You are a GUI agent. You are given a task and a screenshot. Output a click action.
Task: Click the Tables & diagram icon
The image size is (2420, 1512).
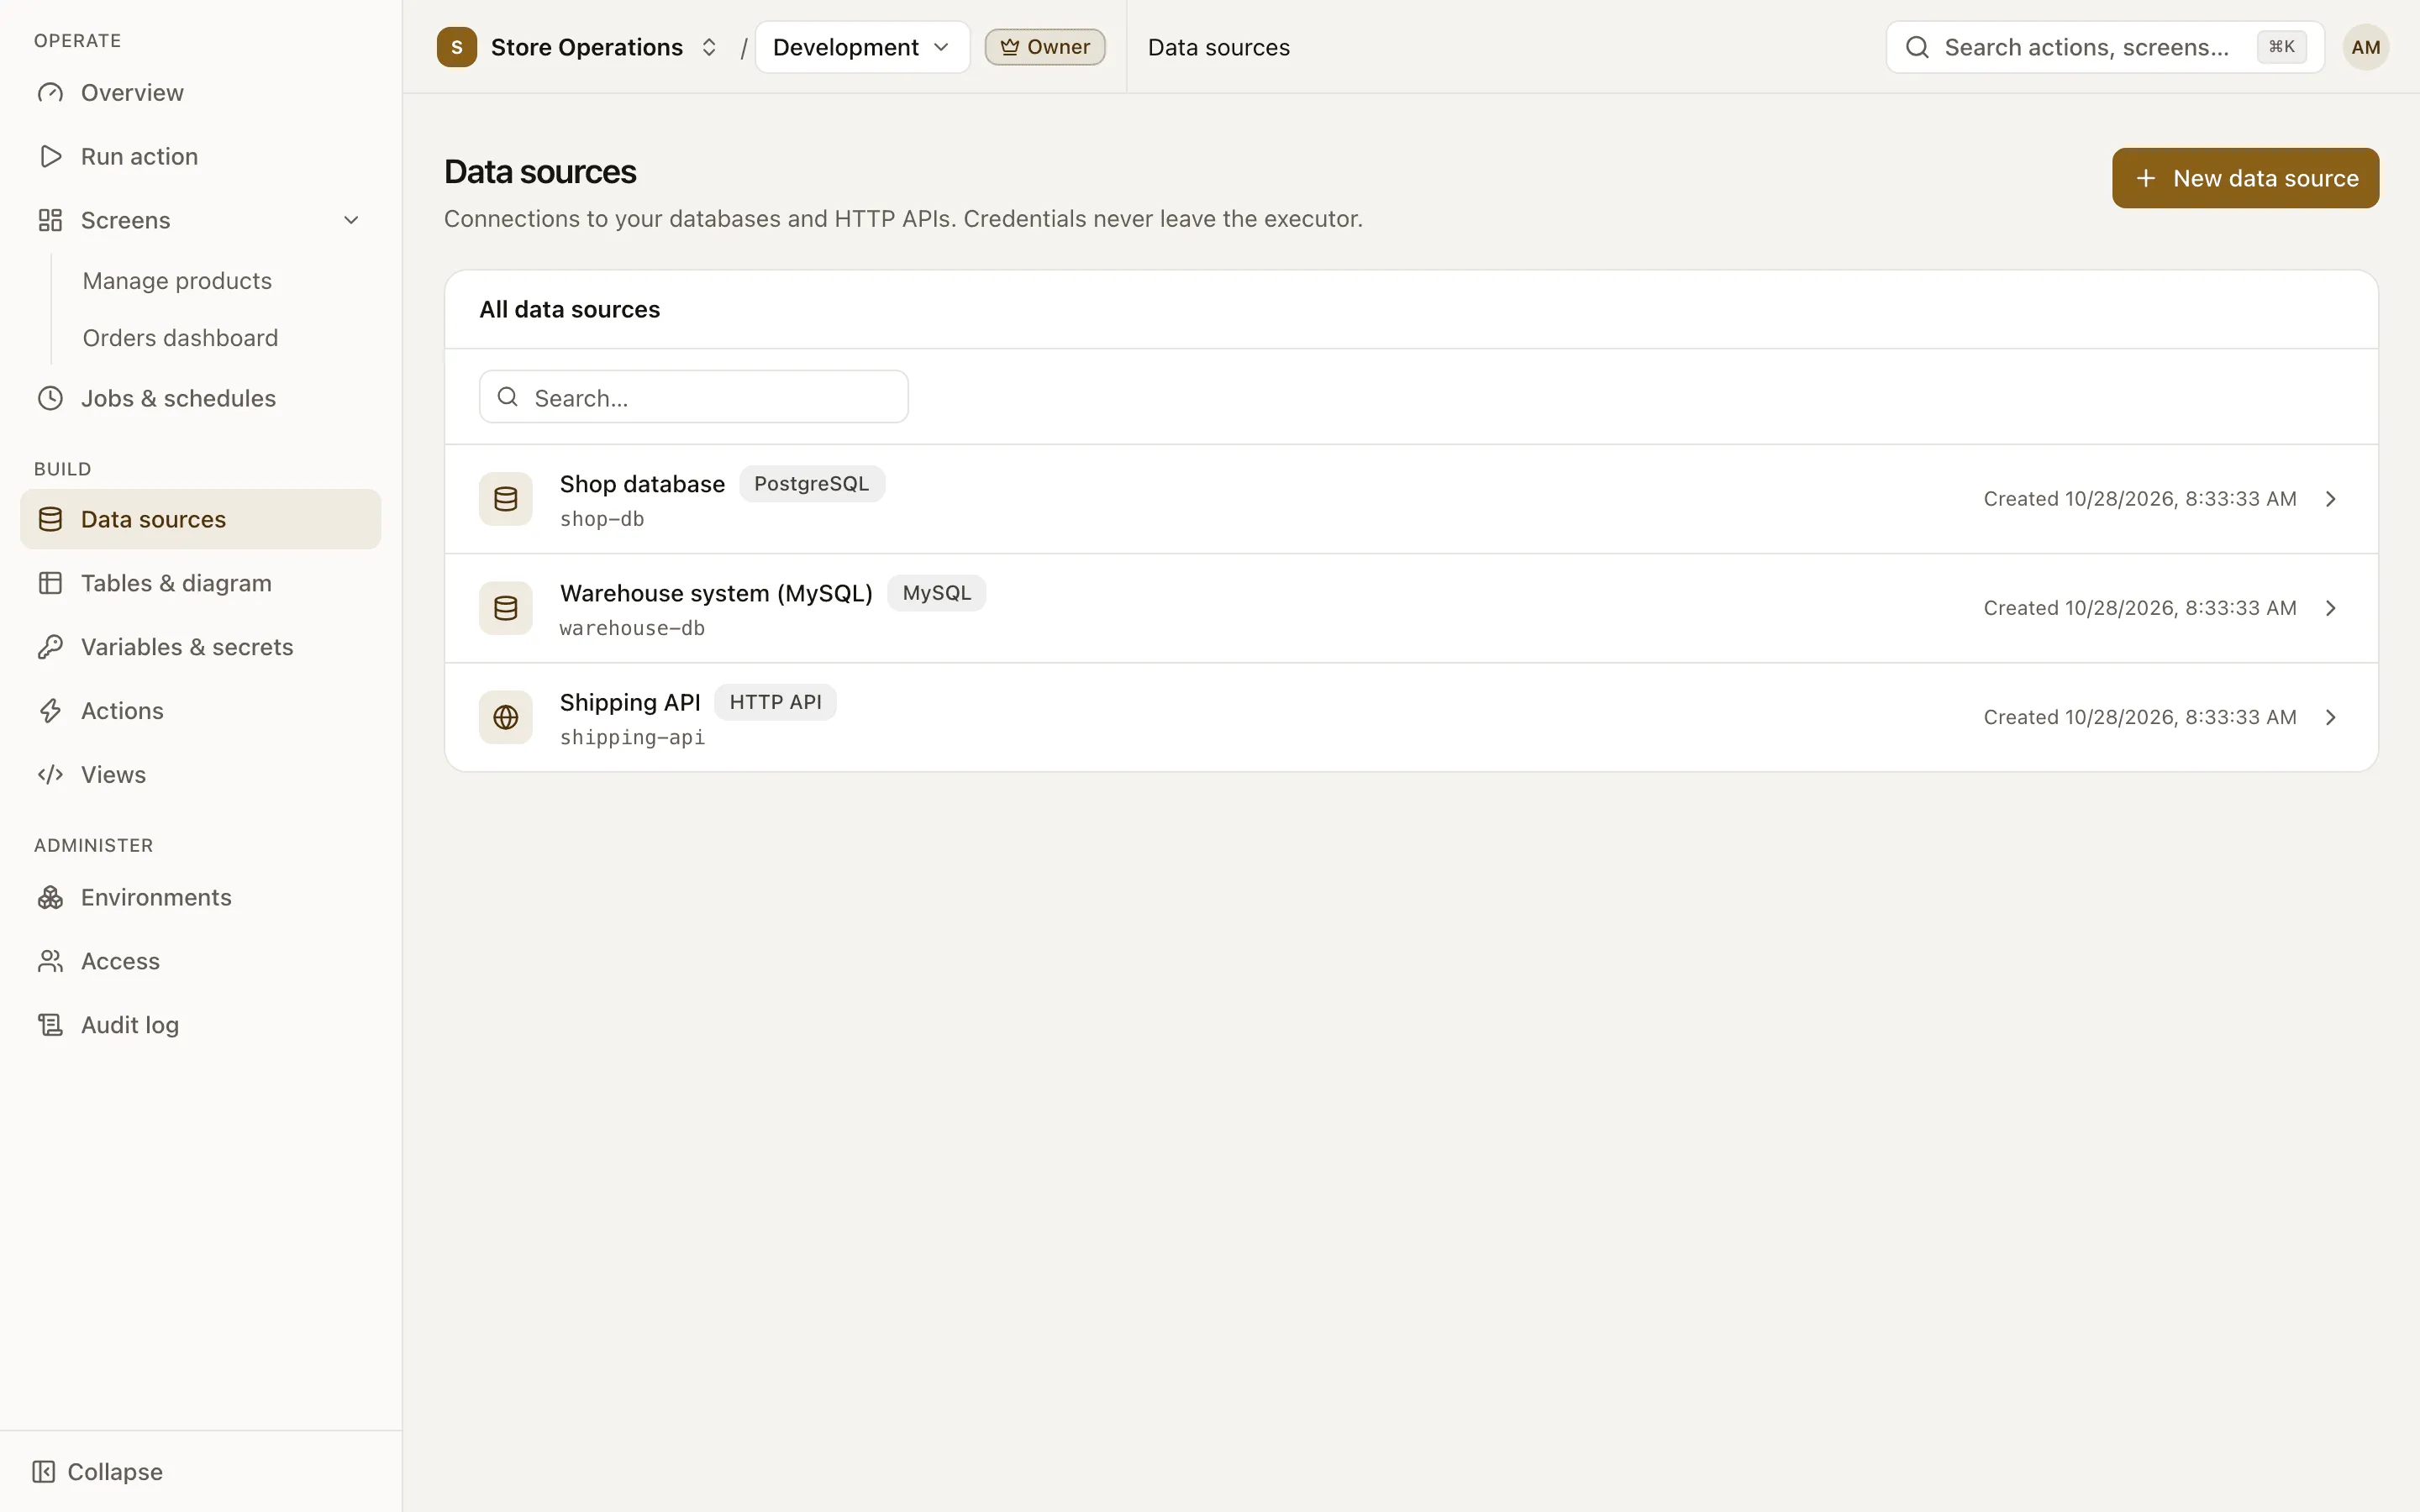(x=50, y=583)
